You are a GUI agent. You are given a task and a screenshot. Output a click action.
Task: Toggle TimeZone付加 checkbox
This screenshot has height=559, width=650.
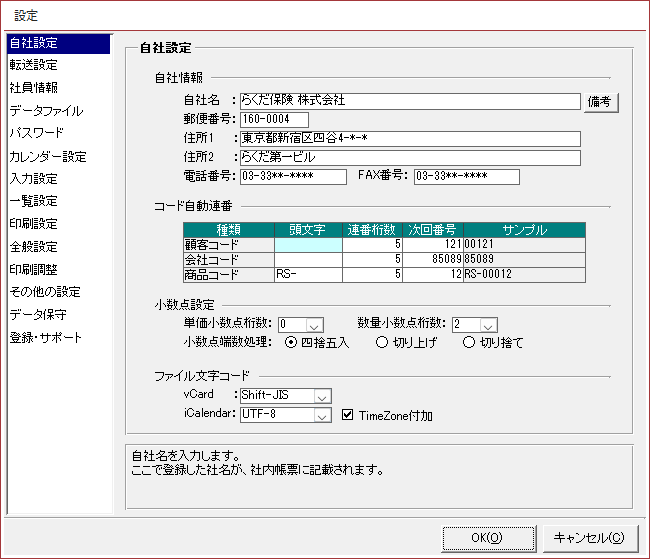[x=348, y=415]
